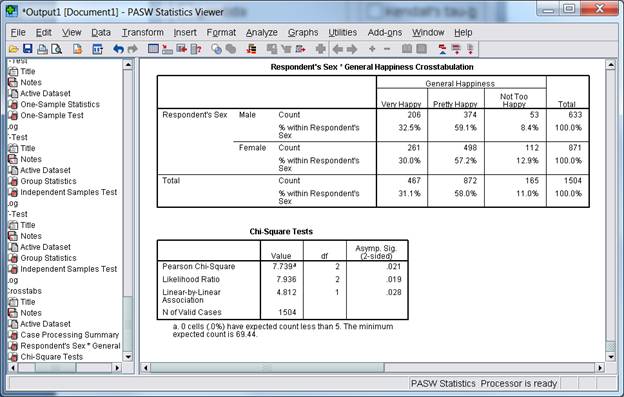624x397 pixels.
Task: Undo the last action with blue arrow
Action: (118, 49)
